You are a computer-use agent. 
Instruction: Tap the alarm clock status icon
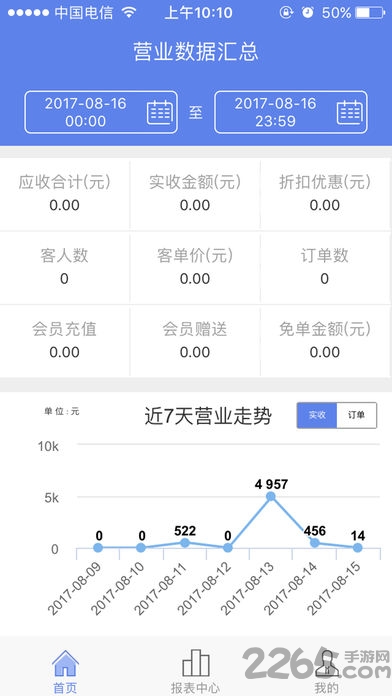(307, 12)
